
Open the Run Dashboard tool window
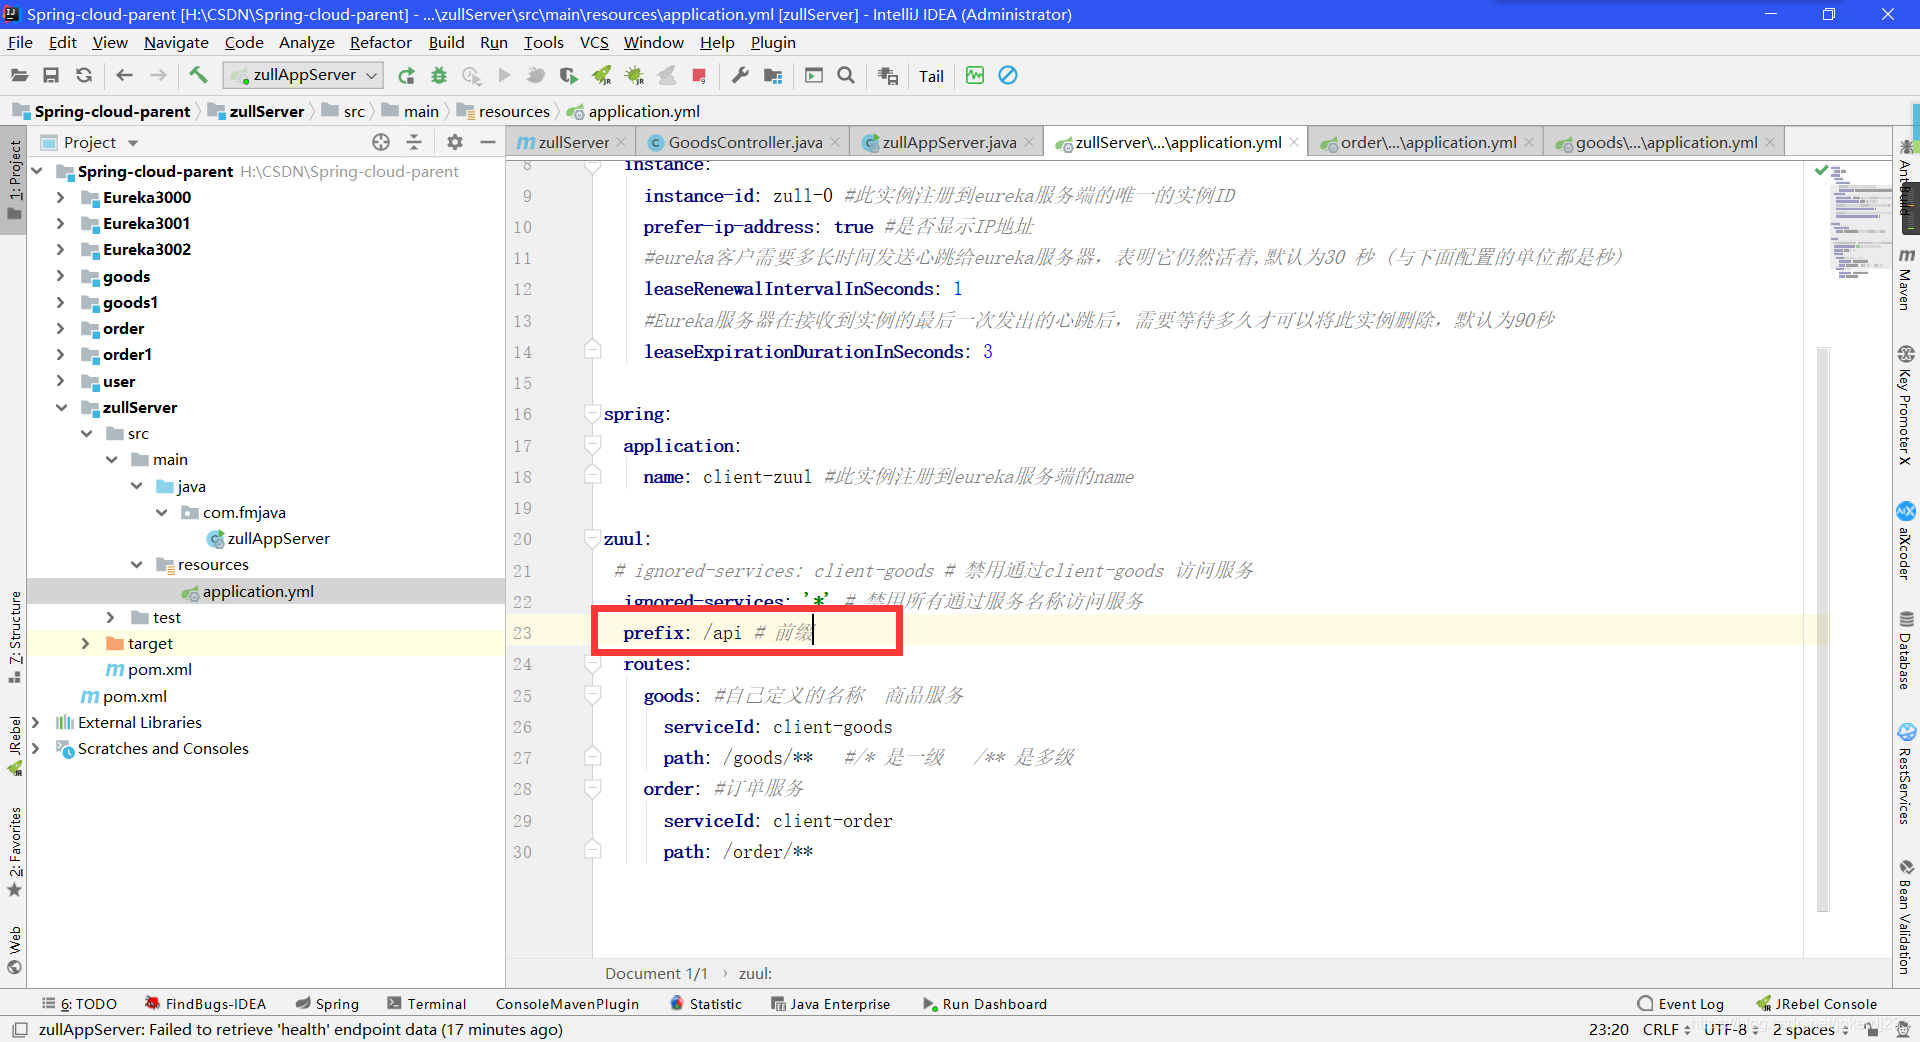[x=985, y=1004]
